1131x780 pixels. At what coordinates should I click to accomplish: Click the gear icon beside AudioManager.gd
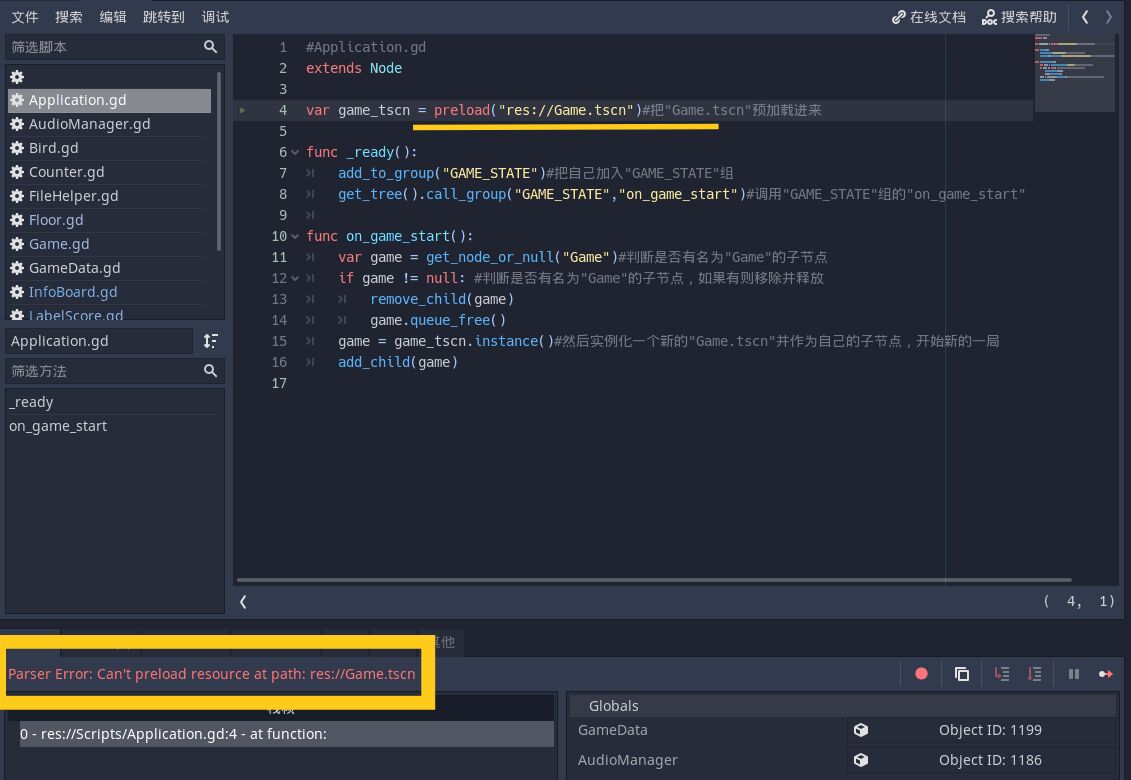[17, 124]
